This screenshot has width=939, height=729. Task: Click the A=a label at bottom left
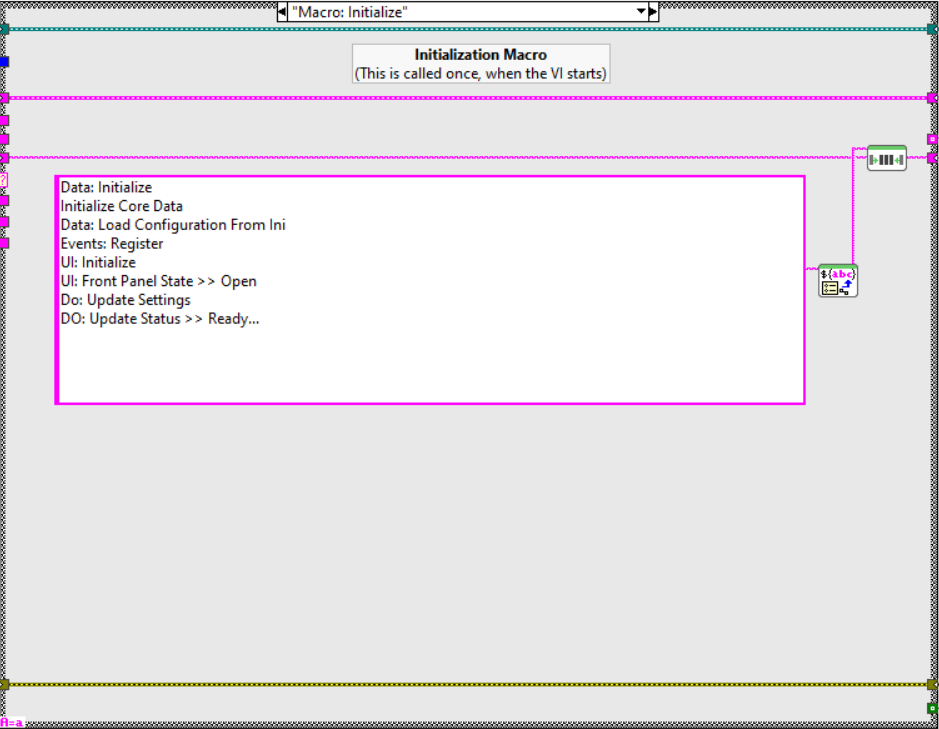click(x=12, y=722)
